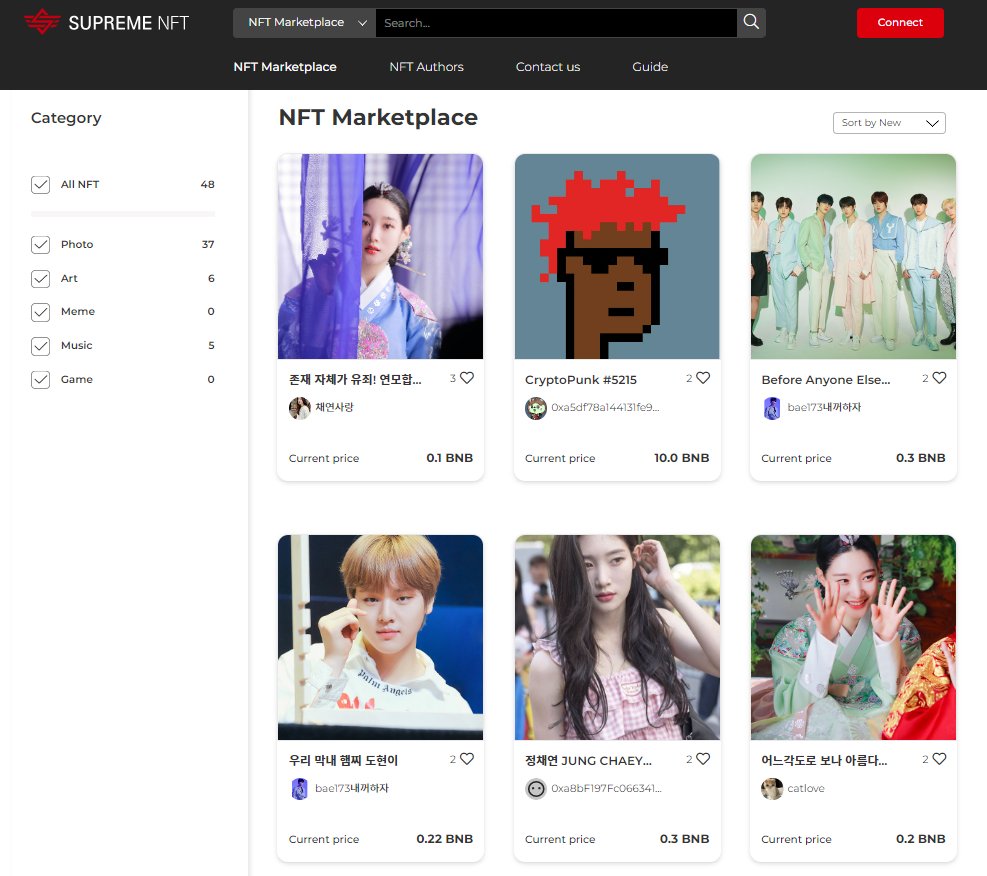Like the 존재 자체가 유죄 card heart
This screenshot has height=876, width=987.
466,378
